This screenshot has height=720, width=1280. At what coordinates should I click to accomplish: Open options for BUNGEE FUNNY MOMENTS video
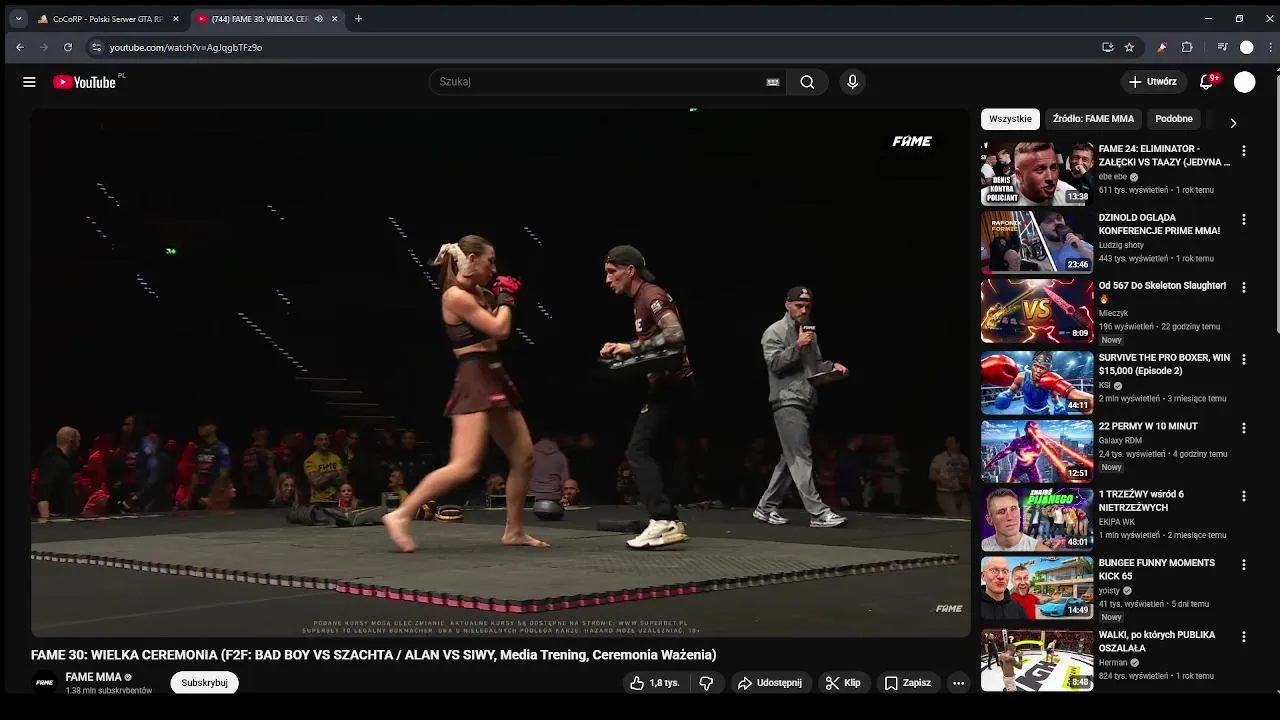[x=1244, y=564]
